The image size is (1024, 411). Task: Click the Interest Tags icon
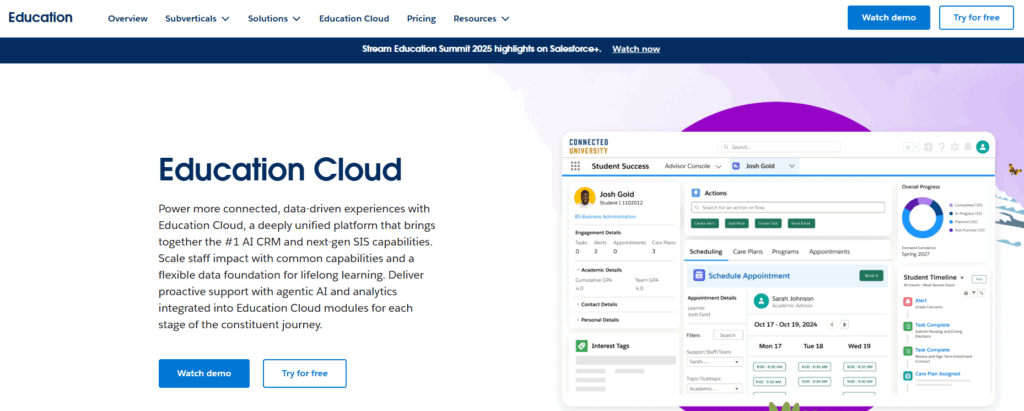point(581,346)
